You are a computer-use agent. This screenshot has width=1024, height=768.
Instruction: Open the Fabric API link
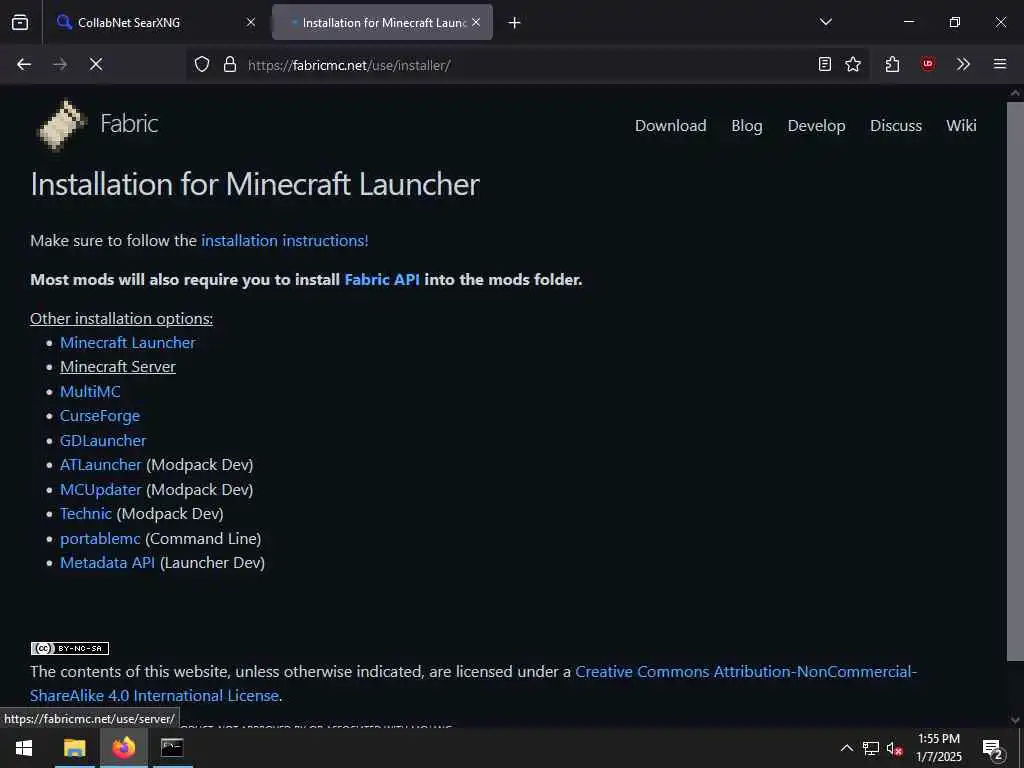[382, 280]
